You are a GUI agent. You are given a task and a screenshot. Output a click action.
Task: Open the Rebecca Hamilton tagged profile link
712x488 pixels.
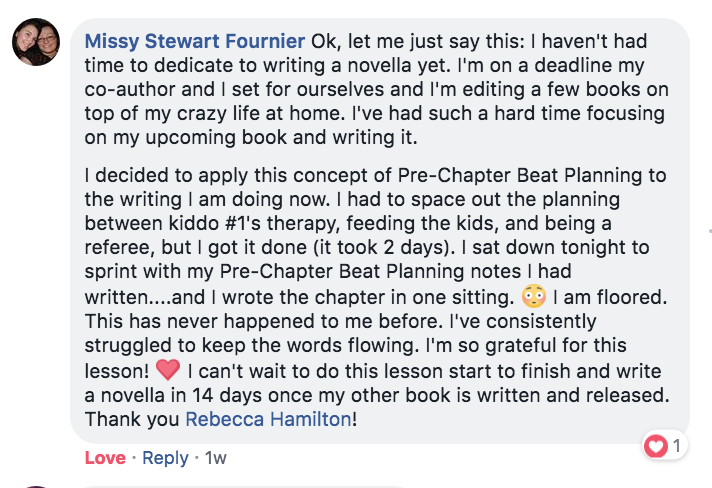point(268,419)
